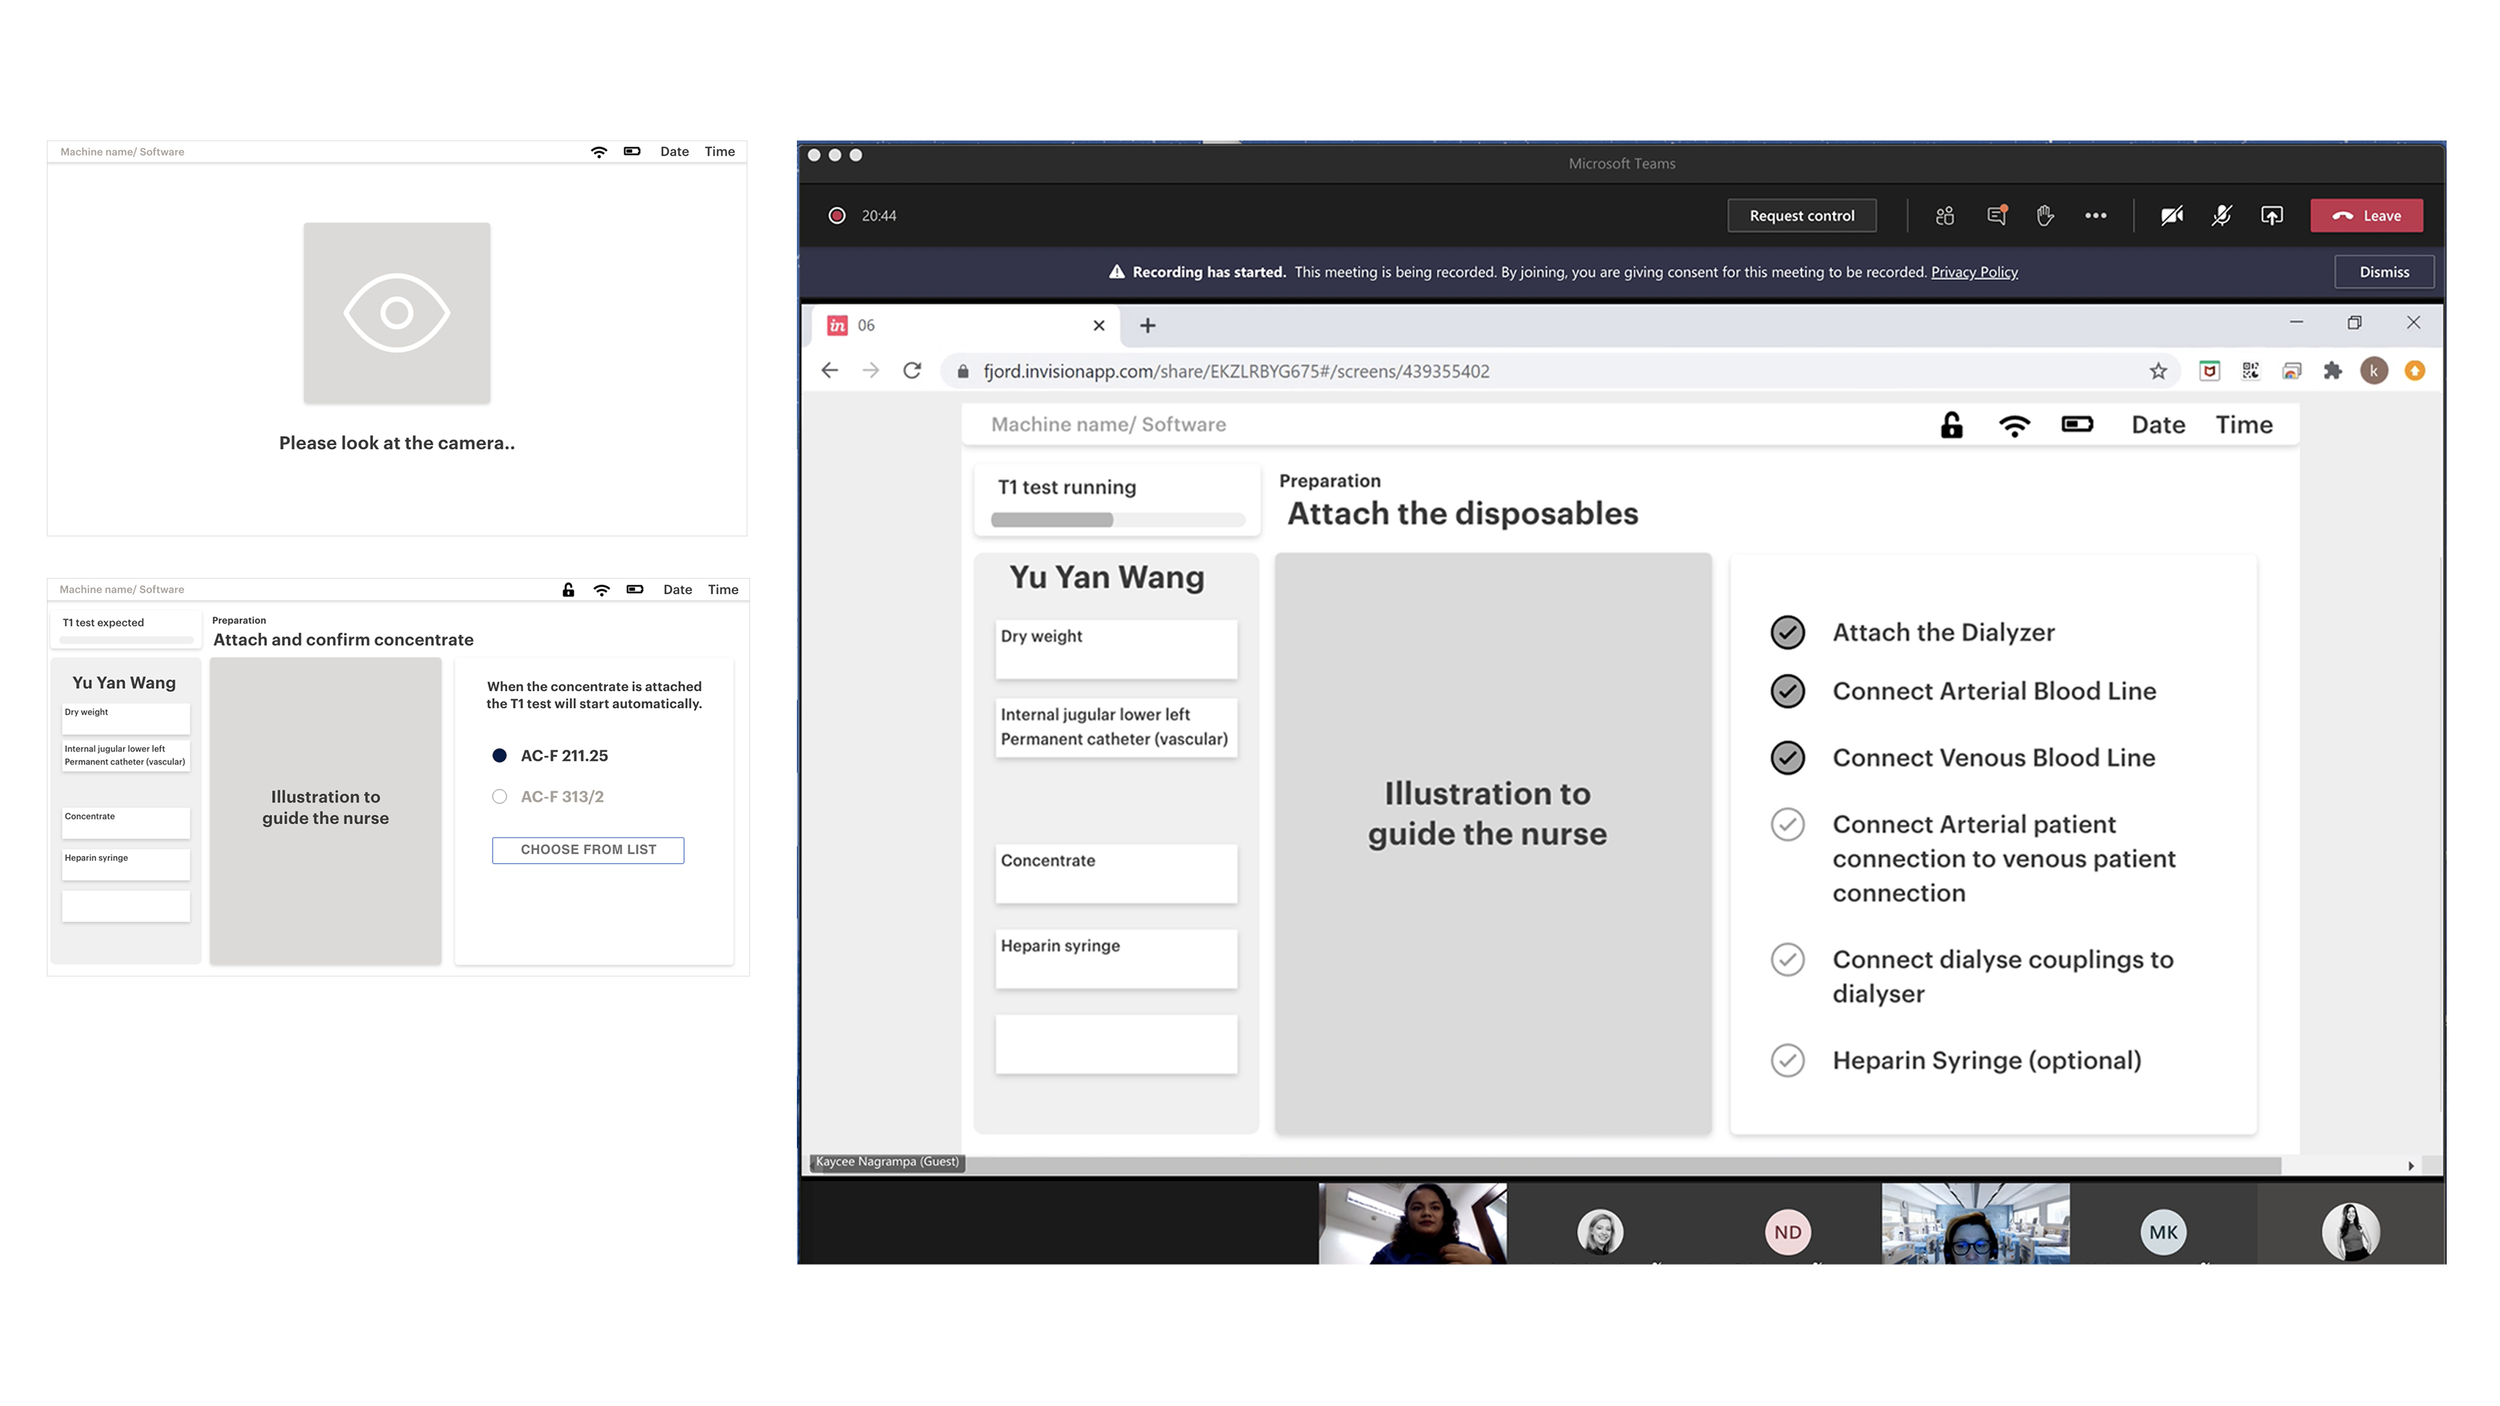2500x1406 pixels.
Task: Dismiss the recording notification banner
Action: pos(2383,272)
